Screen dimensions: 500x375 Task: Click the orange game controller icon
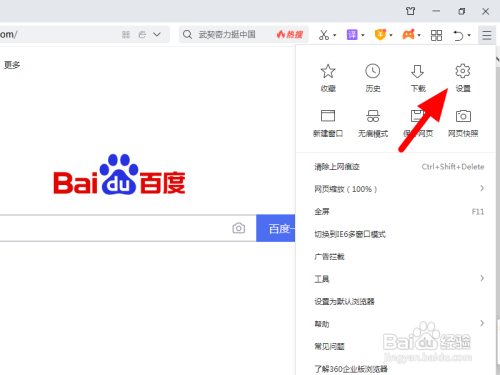[x=409, y=35]
